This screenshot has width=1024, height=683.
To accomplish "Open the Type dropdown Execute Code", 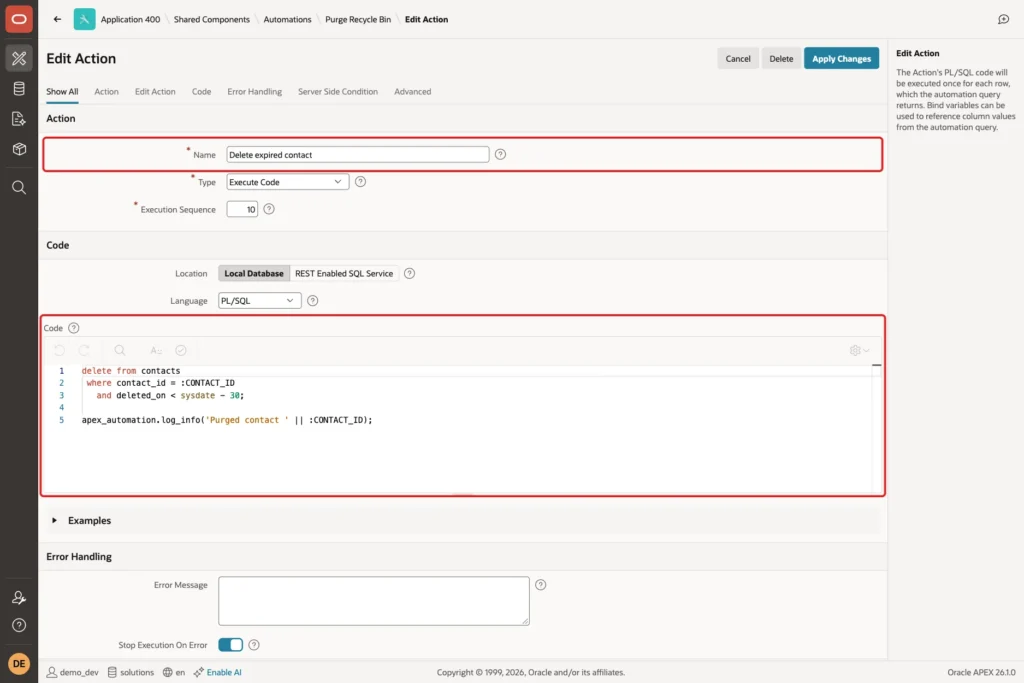I will (287, 182).
